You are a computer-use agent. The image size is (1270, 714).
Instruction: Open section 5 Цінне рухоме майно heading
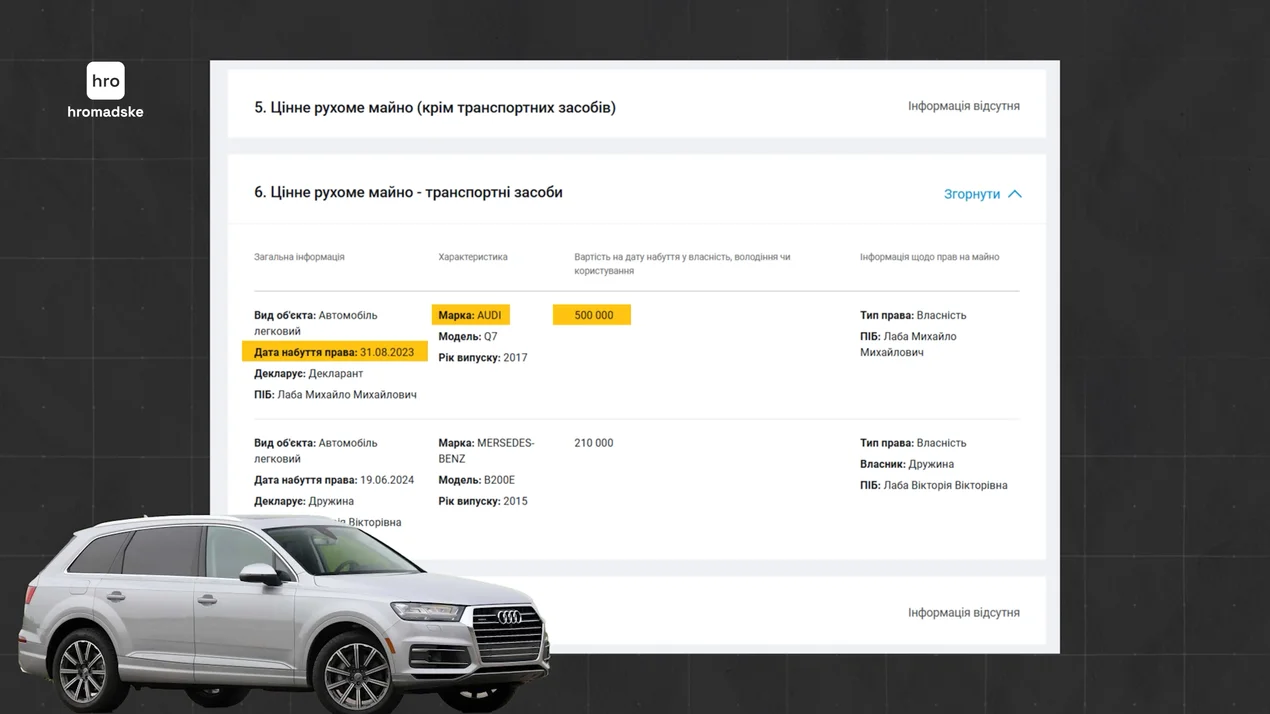pyautogui.click(x=434, y=107)
